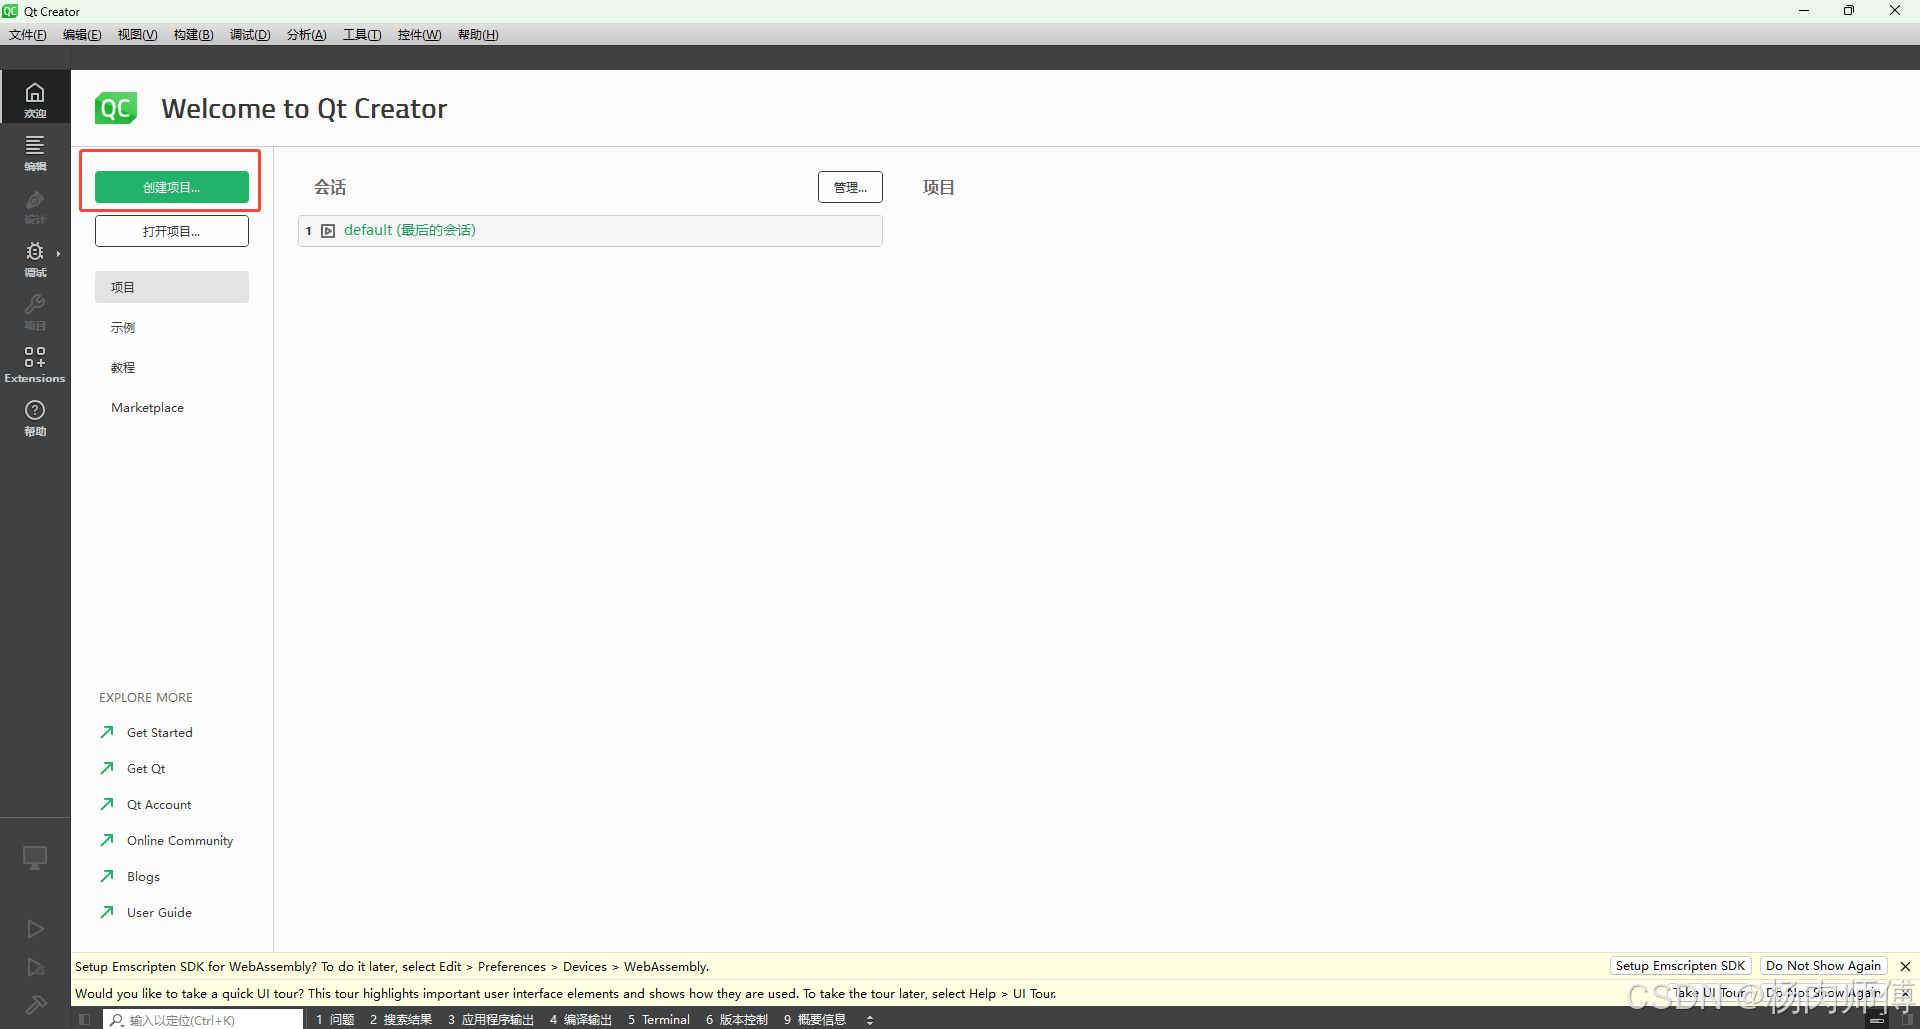Switch to the Debug (调试) mode
Screen dimensions: 1920x1029
[35, 258]
